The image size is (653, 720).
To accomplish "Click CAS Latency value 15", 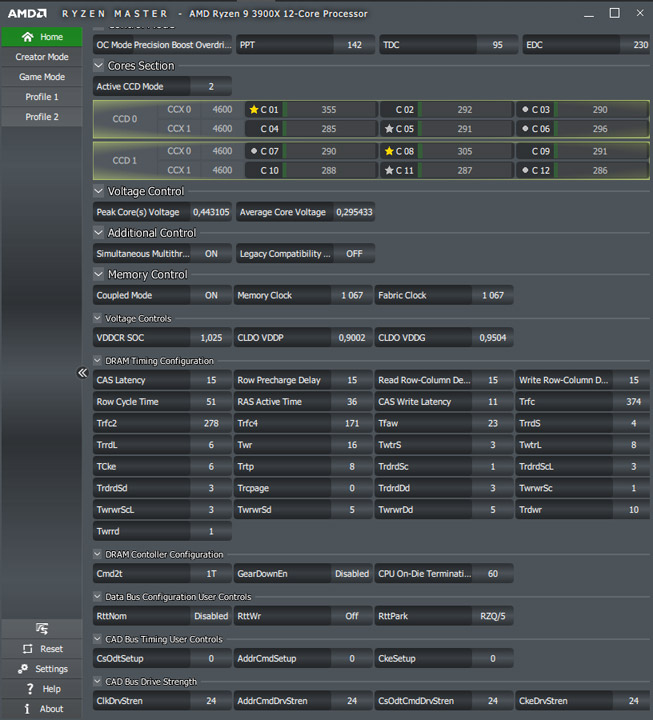I will click(x=211, y=380).
